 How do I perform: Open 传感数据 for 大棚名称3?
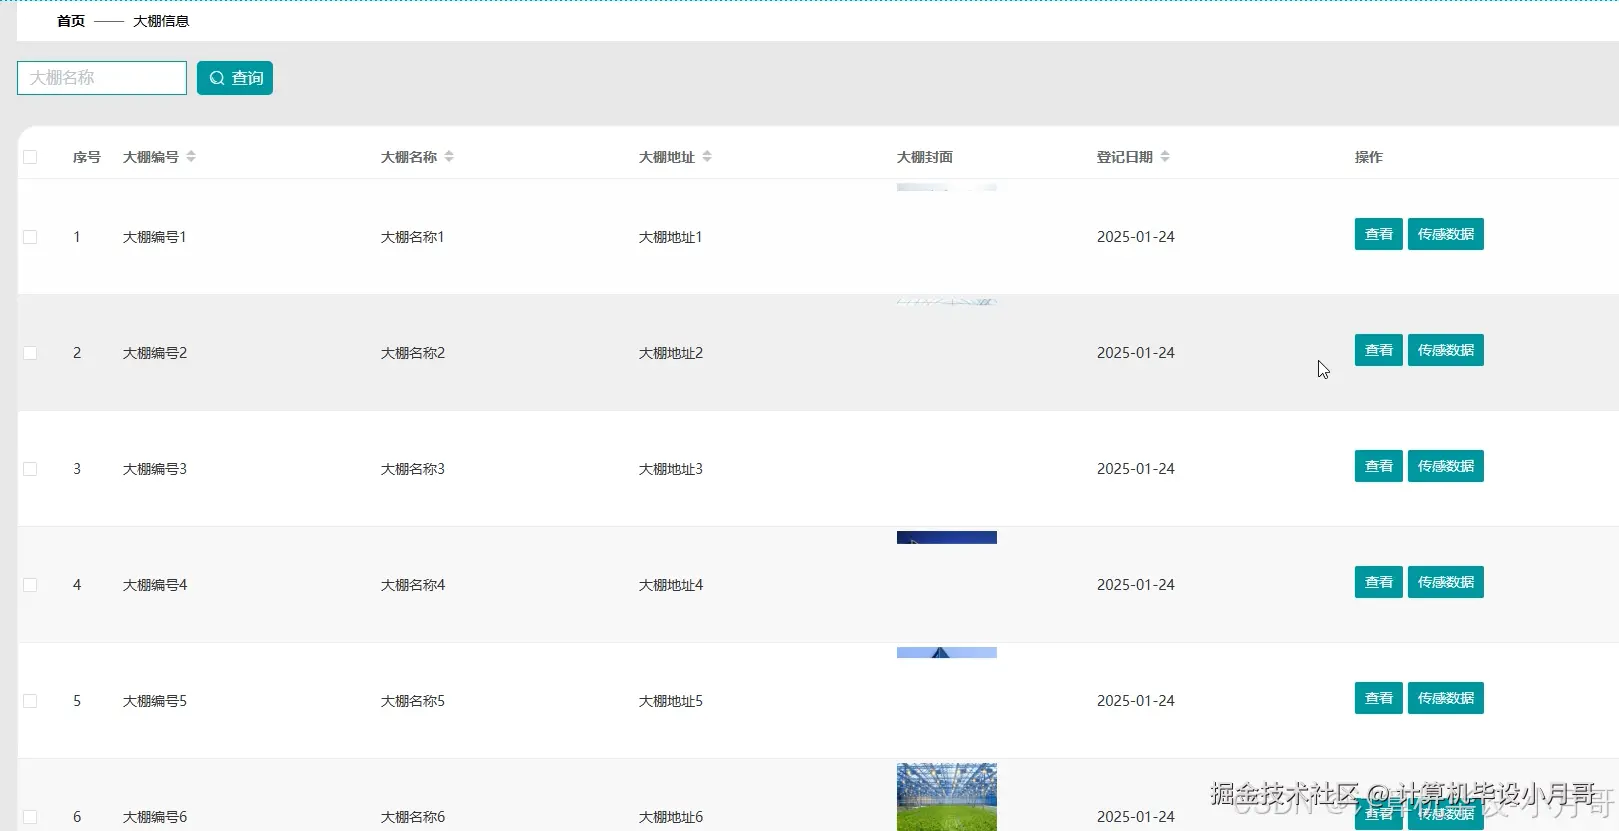click(1445, 466)
